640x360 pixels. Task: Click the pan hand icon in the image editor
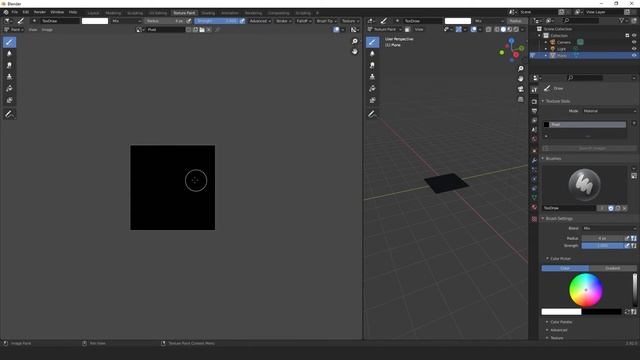click(x=355, y=51)
